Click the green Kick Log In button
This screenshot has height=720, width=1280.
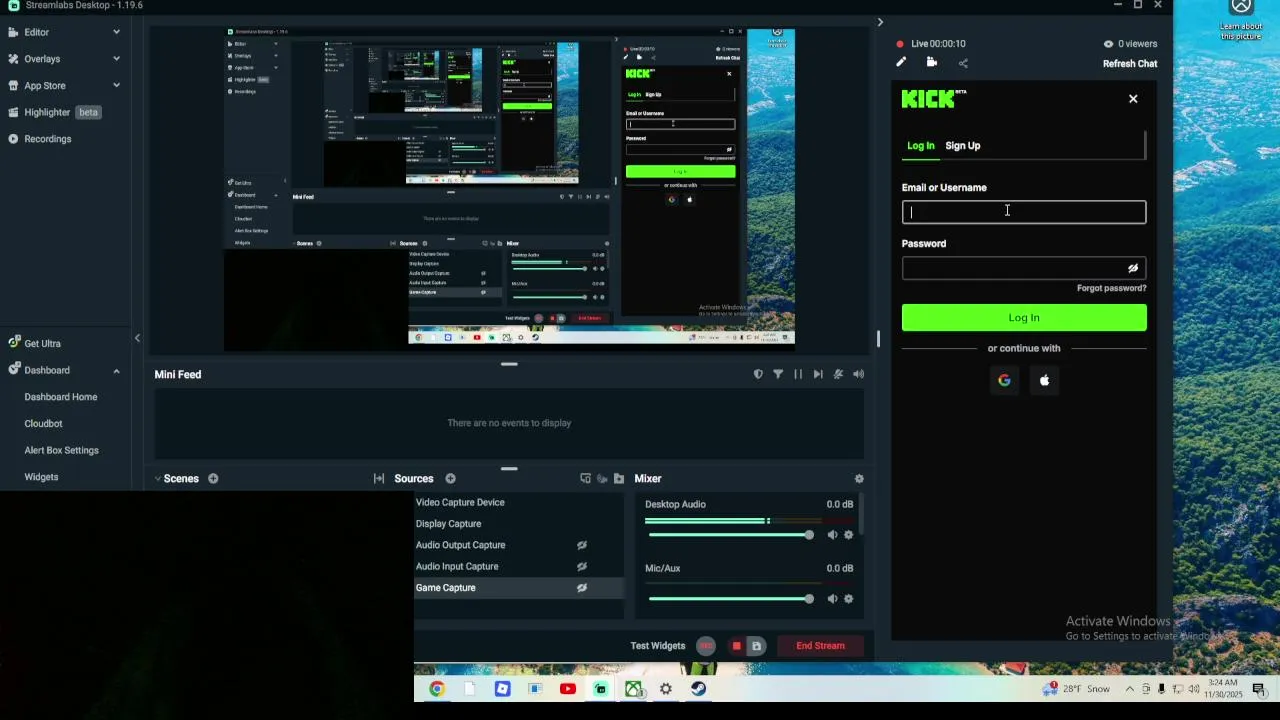(x=1024, y=317)
